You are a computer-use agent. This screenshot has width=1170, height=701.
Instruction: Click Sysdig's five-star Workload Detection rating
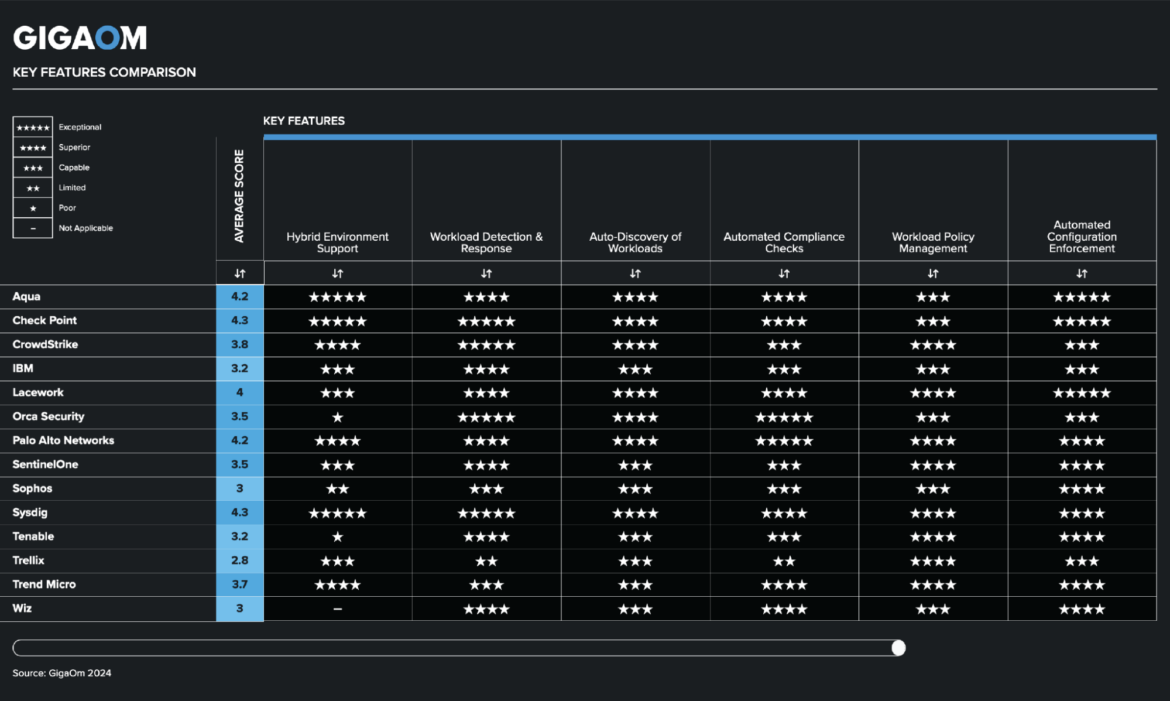point(486,512)
